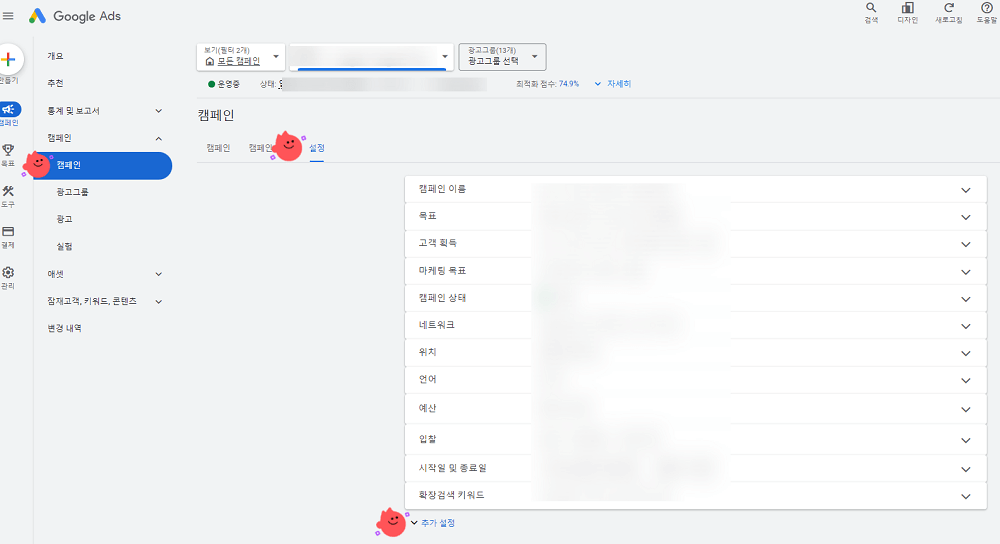
Task: Expand the 고객 획득 settings row
Action: tap(696, 244)
